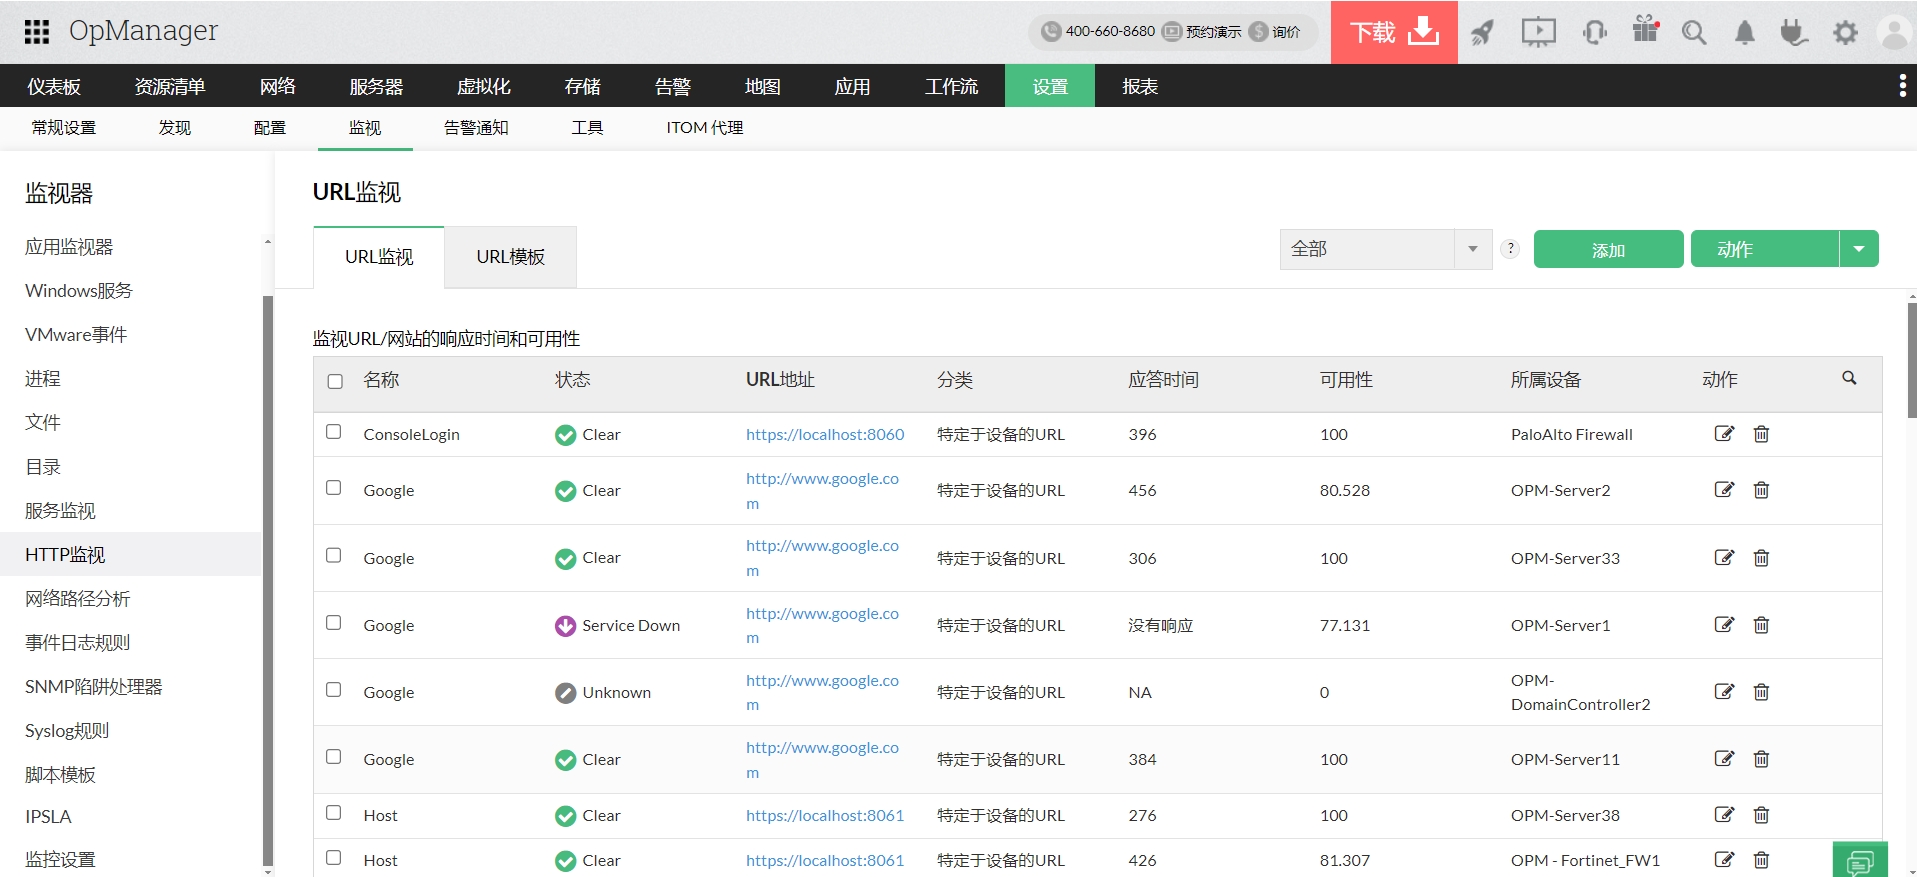Tick the select-all checkbox in table header

coord(335,381)
